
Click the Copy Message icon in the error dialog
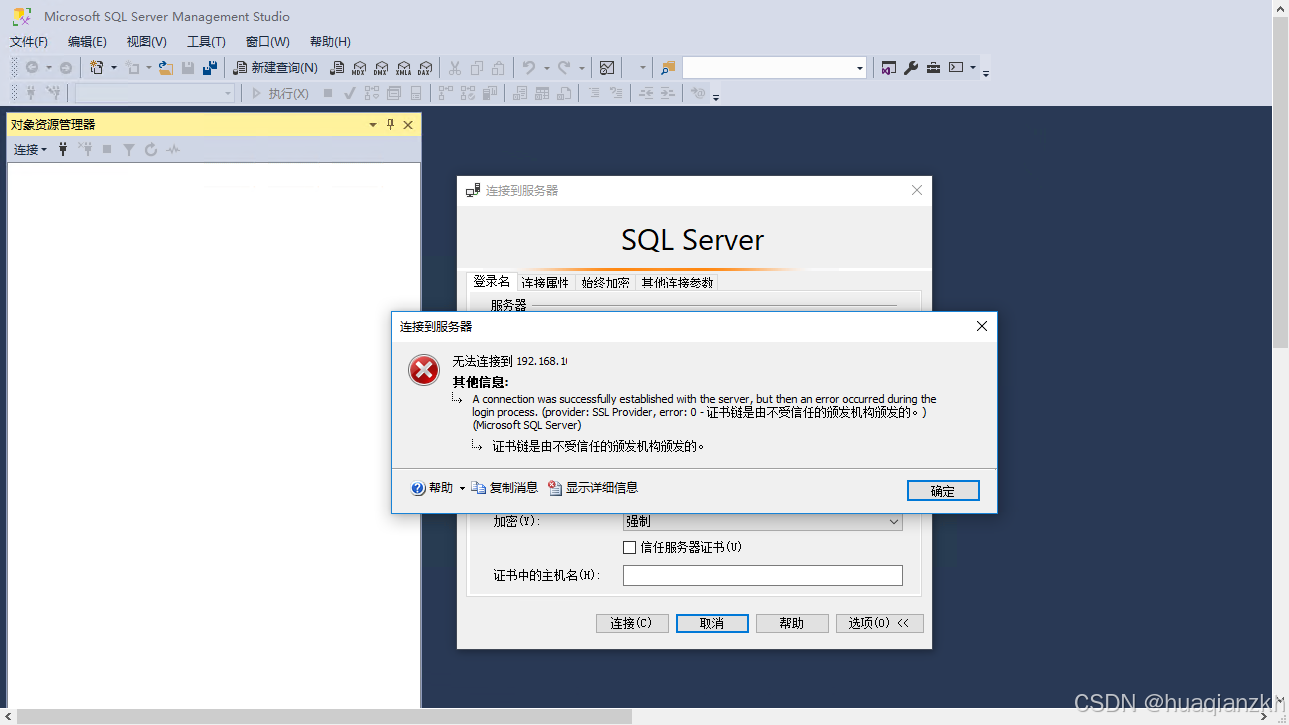click(x=479, y=488)
